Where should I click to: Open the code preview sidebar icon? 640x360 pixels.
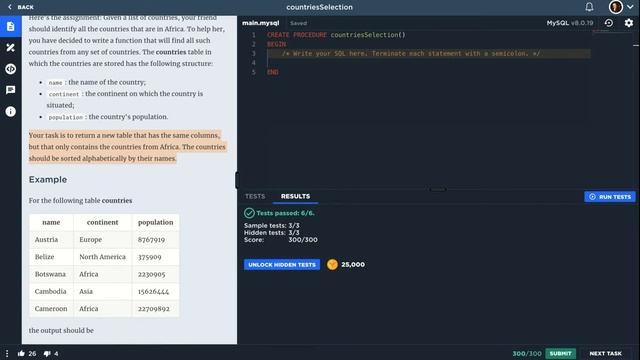(11, 69)
